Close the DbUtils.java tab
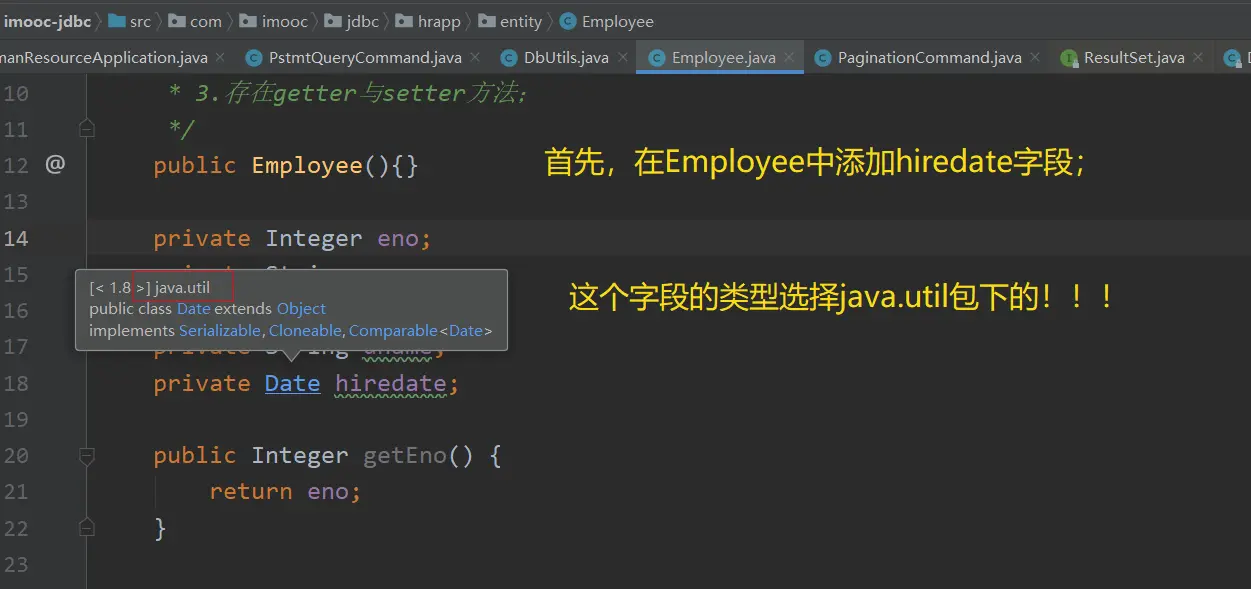This screenshot has width=1251, height=589. tap(622, 58)
